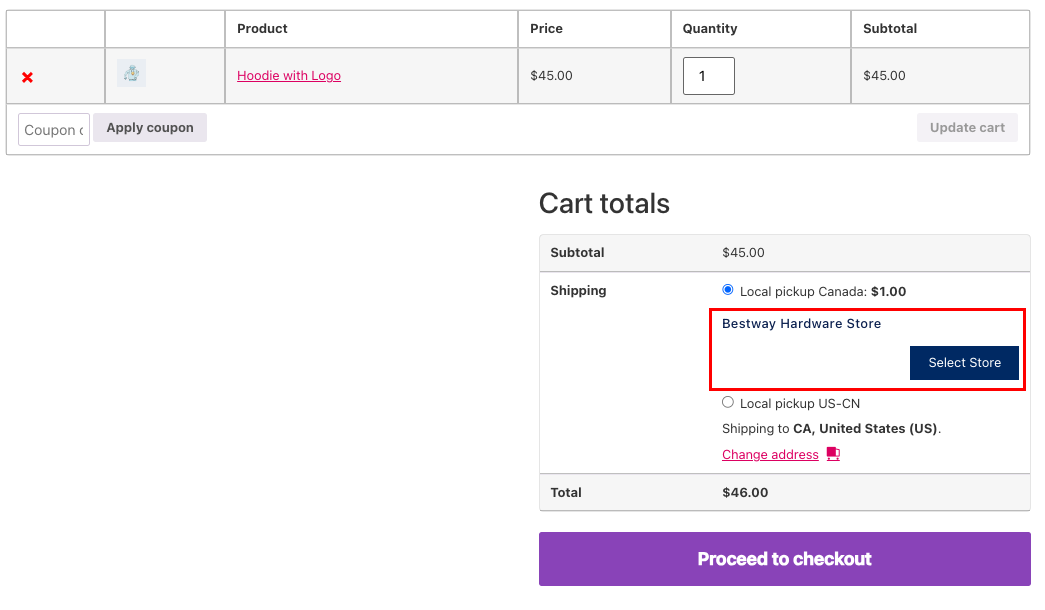Click the $46.00 total amount
The width and height of the screenshot is (1045, 610).
click(745, 493)
